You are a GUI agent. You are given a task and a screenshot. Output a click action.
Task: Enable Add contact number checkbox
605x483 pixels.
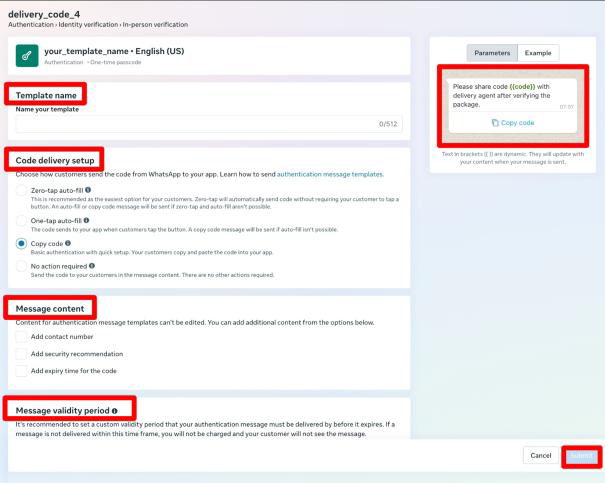pyautogui.click(x=21, y=337)
